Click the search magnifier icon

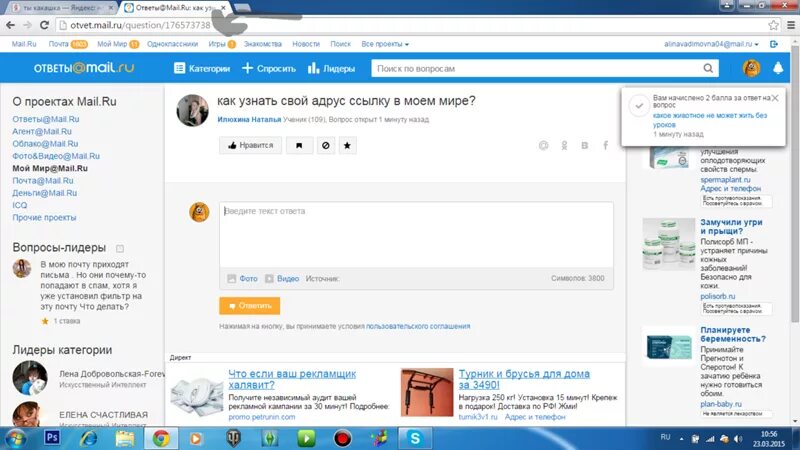coord(708,68)
